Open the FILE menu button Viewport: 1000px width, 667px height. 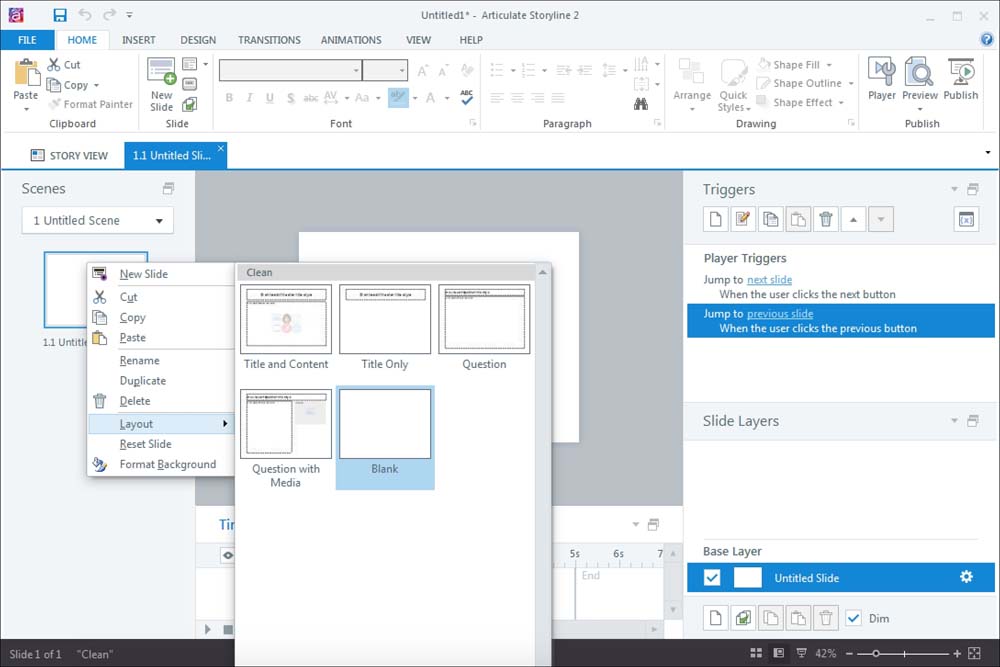coord(27,40)
